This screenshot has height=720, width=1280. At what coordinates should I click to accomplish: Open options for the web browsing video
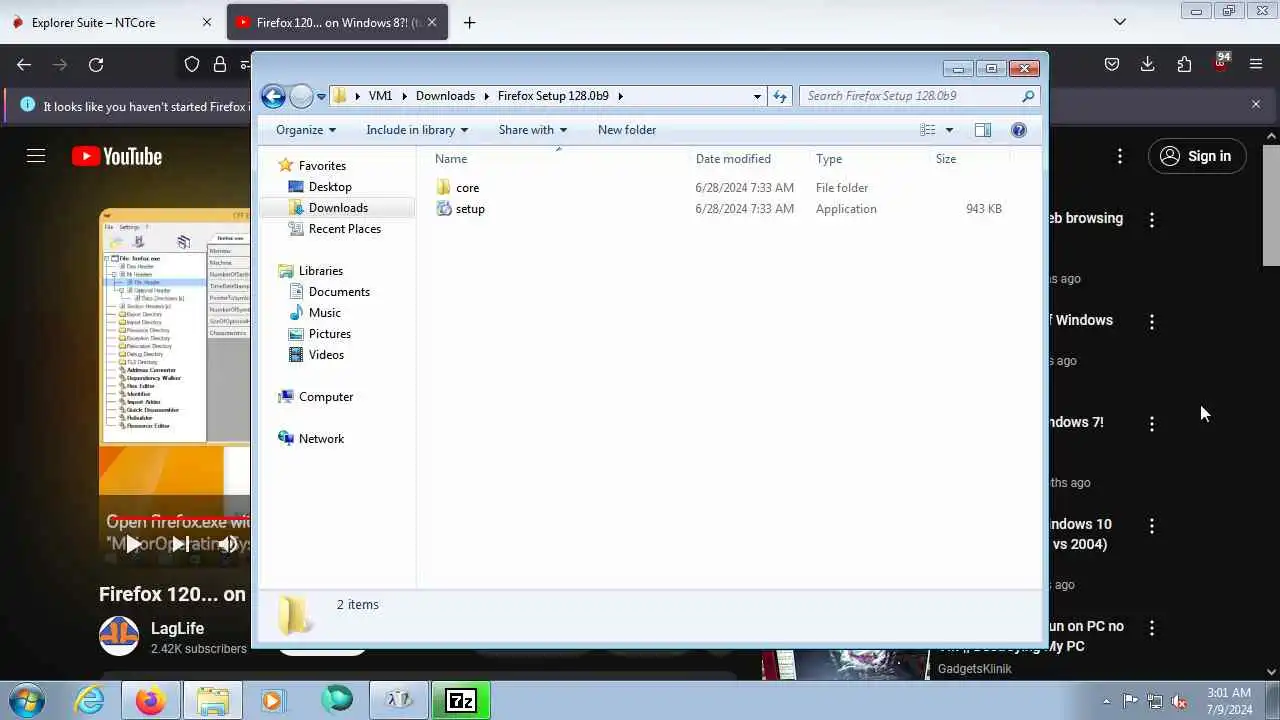point(1152,219)
